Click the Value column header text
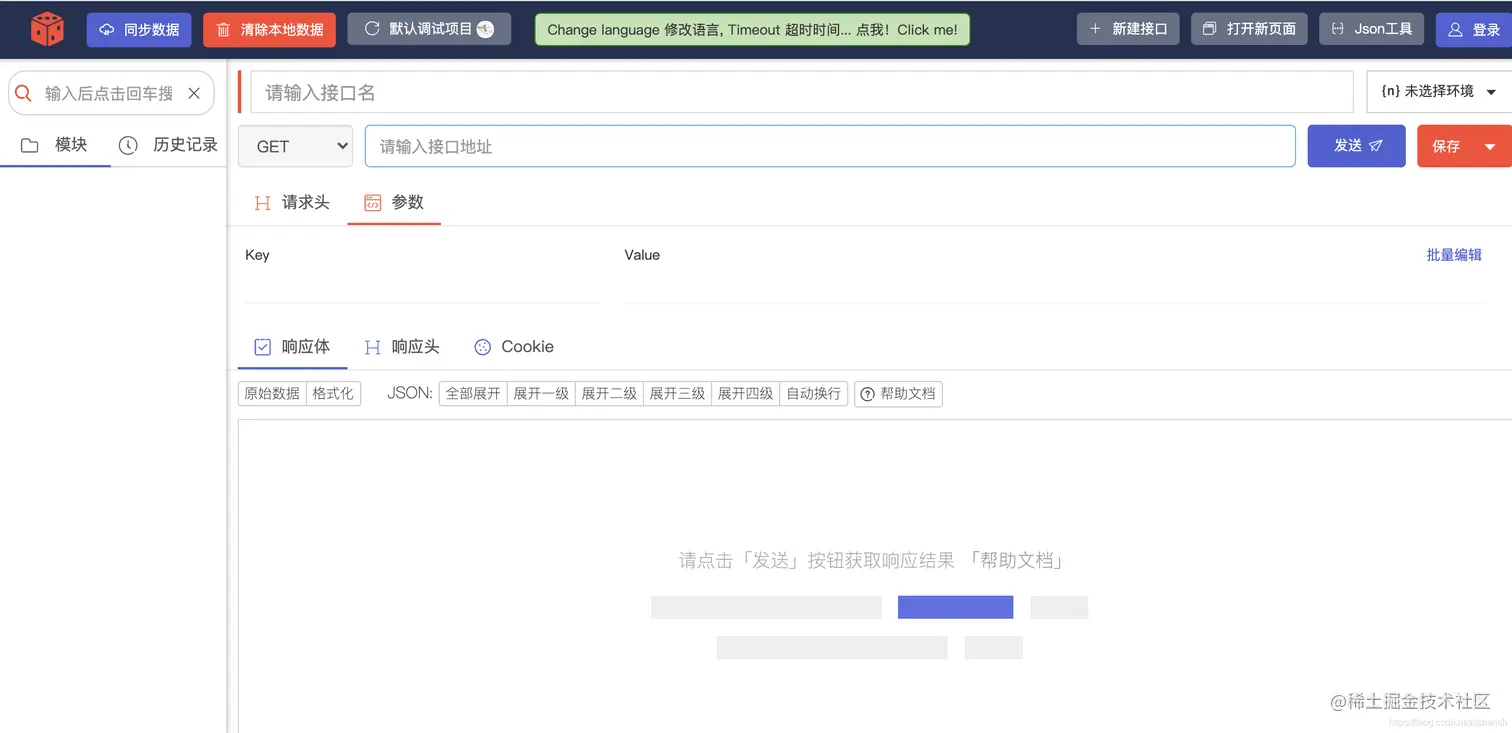The width and height of the screenshot is (1512, 733). tap(642, 255)
